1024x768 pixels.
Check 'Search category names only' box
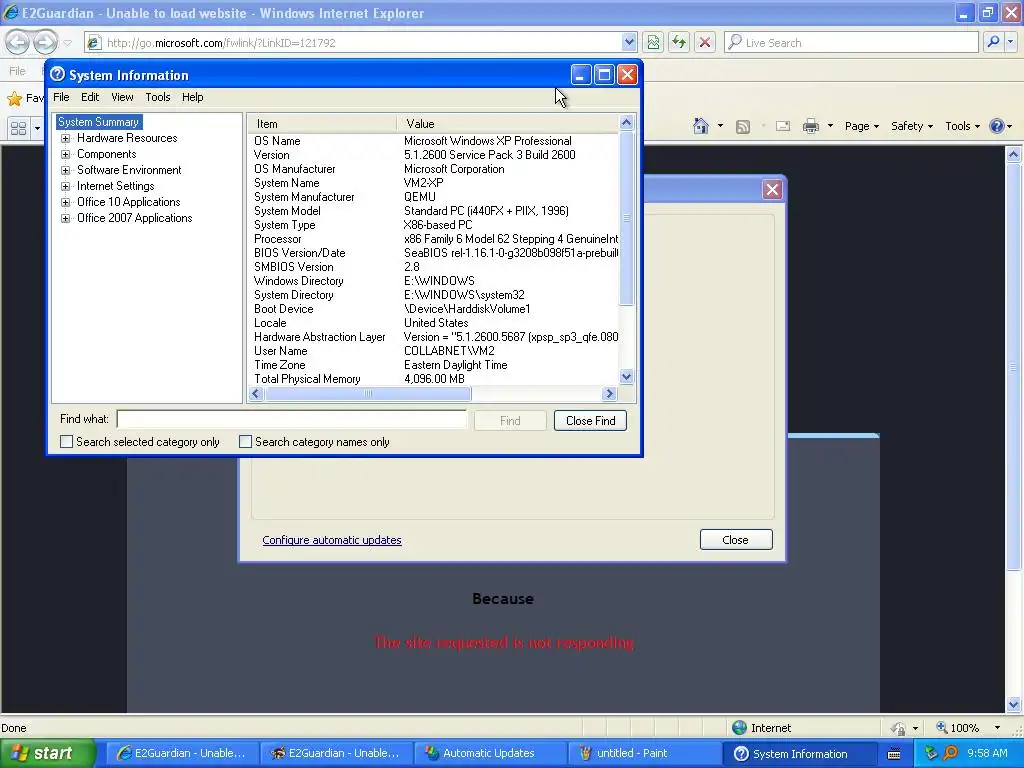245,442
